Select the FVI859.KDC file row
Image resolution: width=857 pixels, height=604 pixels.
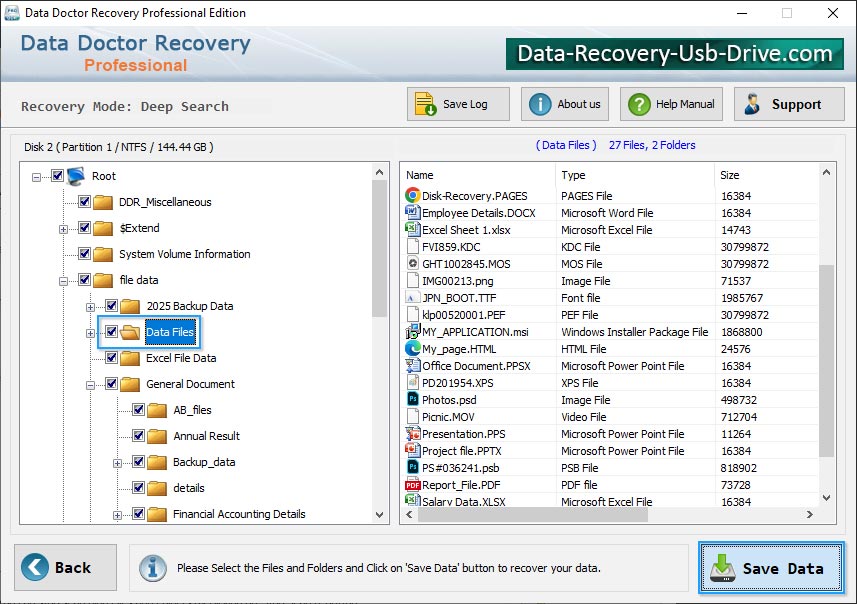tap(611, 247)
